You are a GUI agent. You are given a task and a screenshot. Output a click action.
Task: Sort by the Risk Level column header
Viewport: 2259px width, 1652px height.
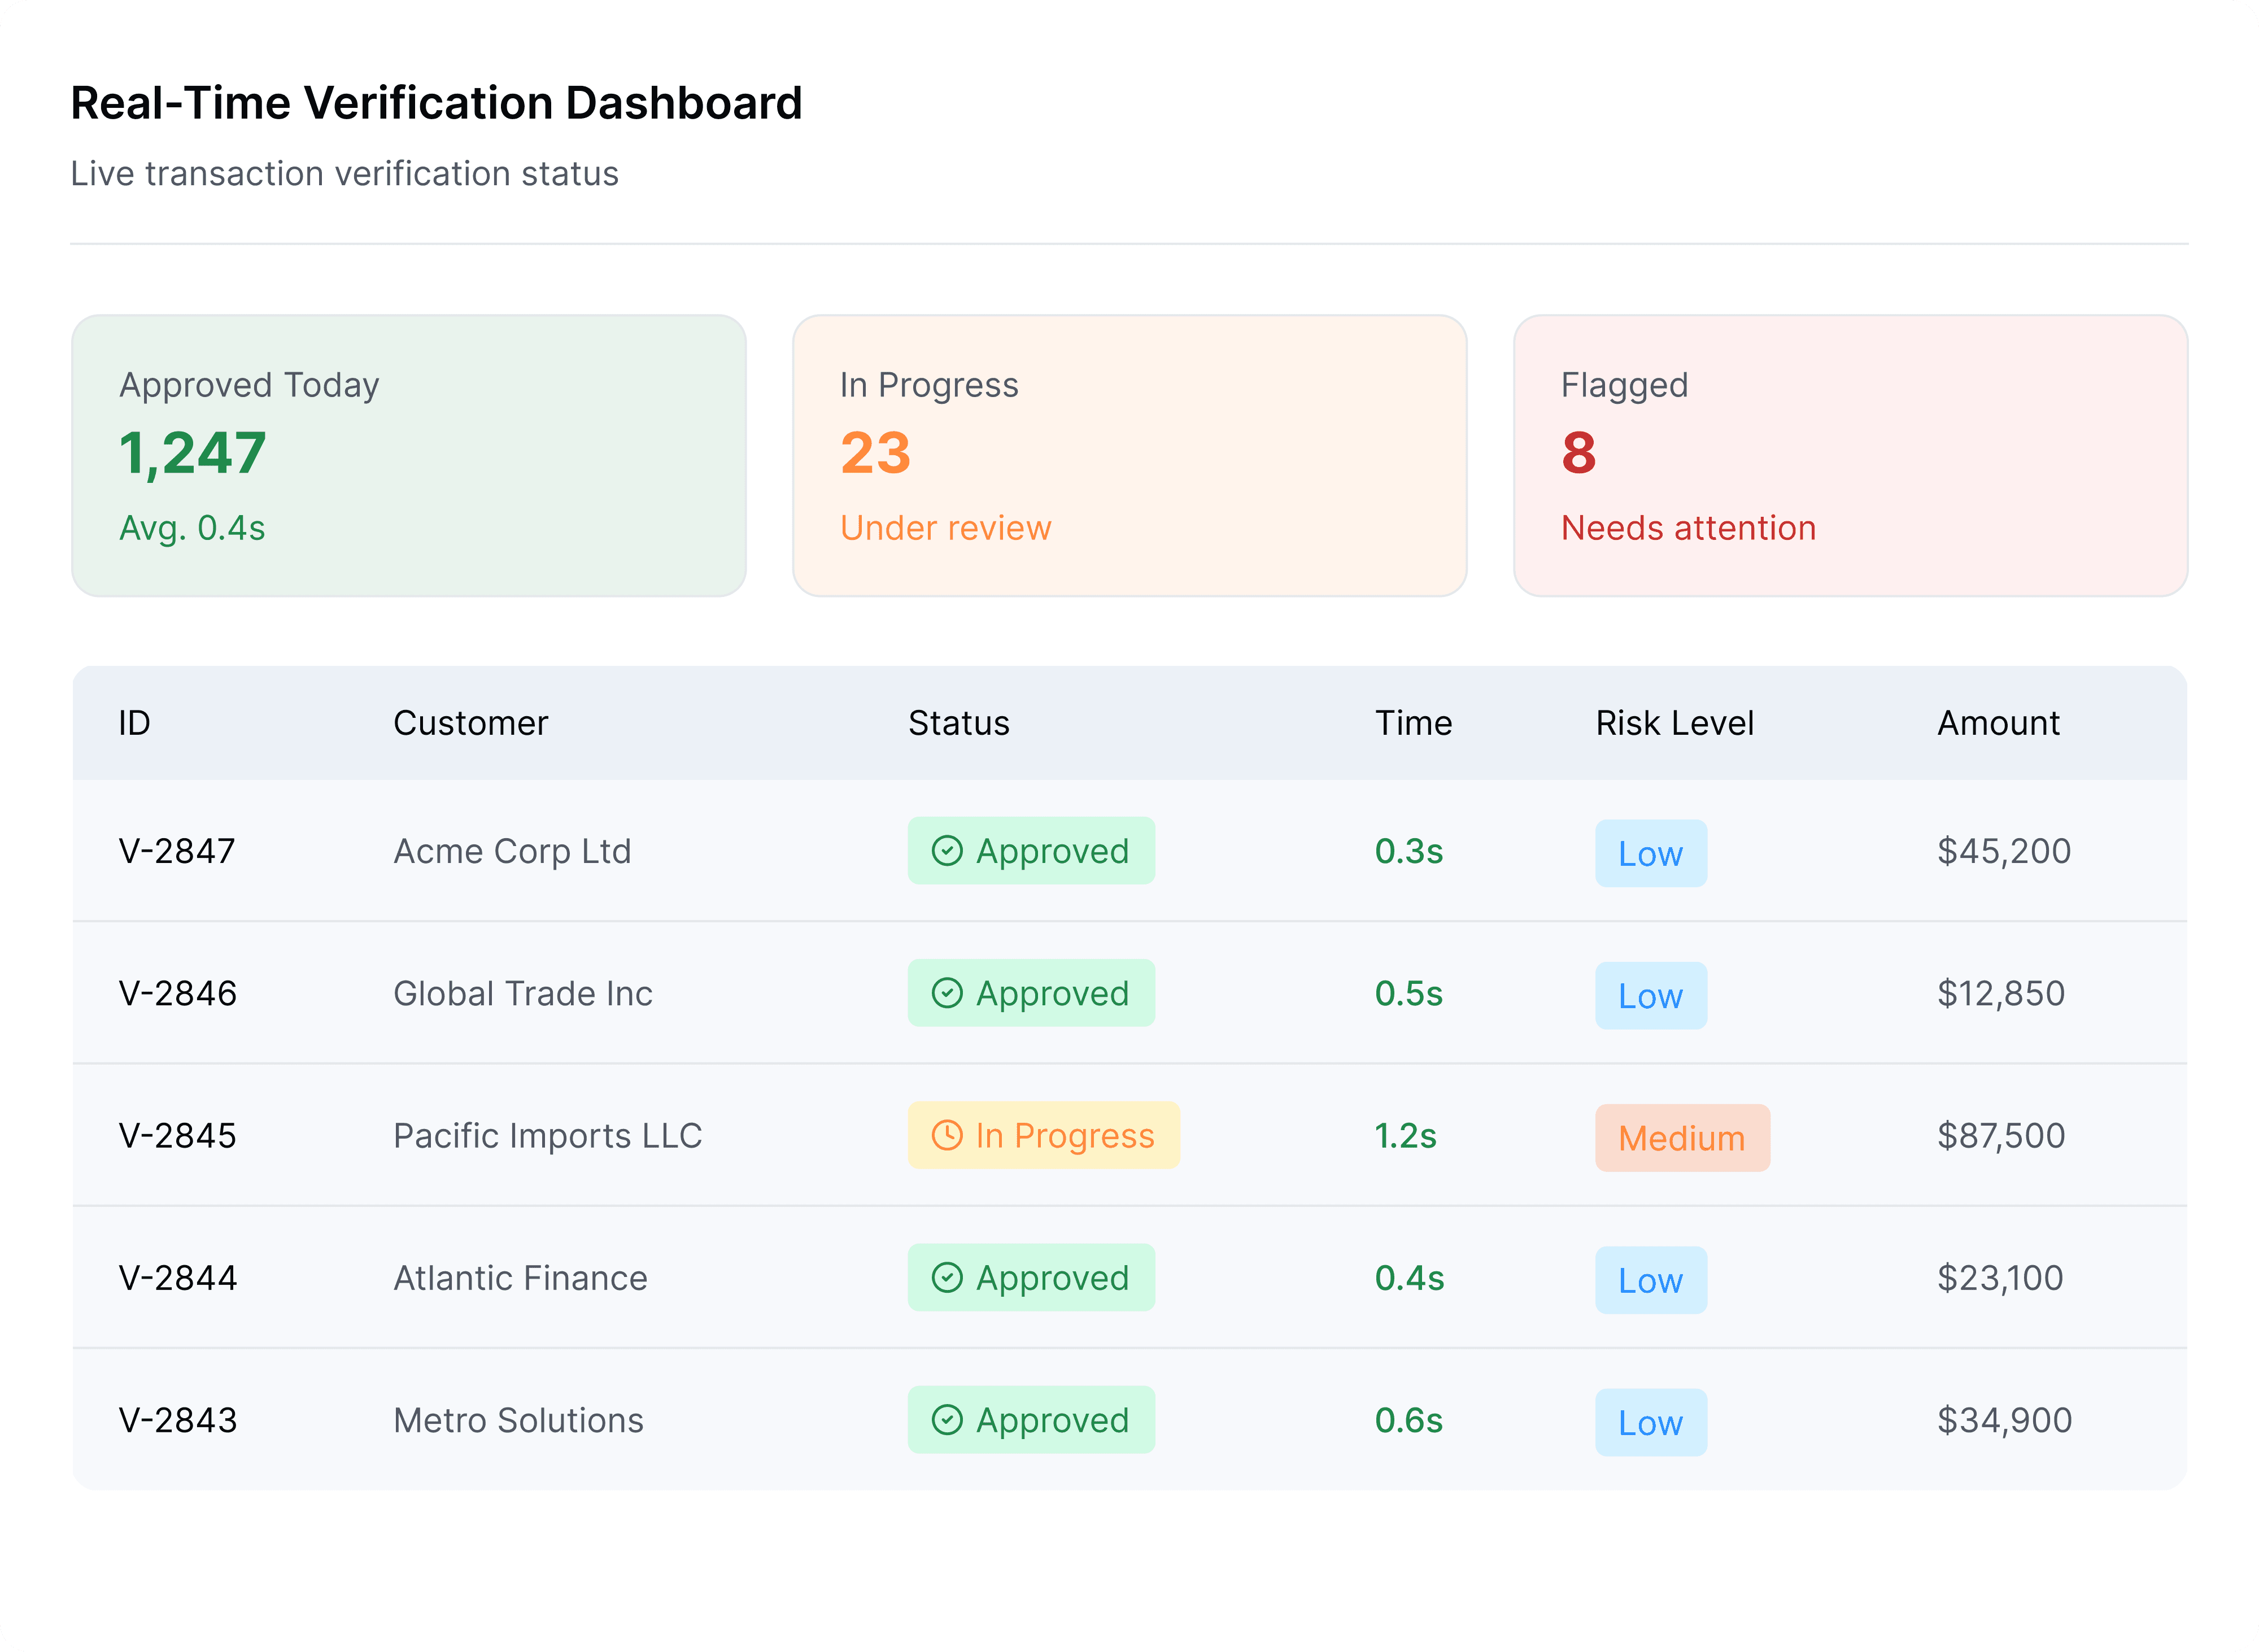(1674, 722)
